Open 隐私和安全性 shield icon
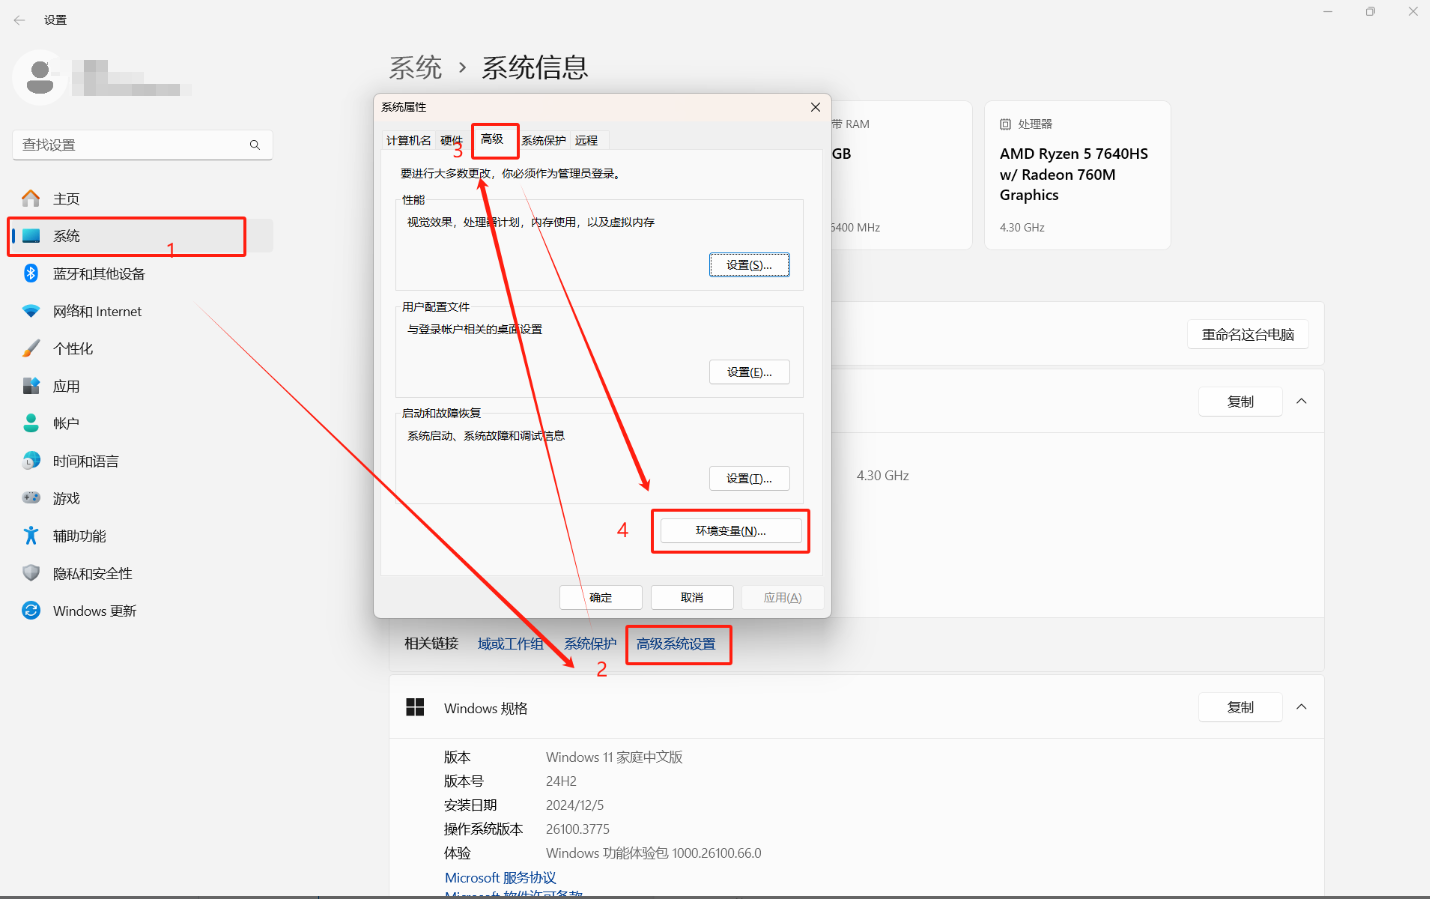Viewport: 1430px width, 899px height. [31, 573]
